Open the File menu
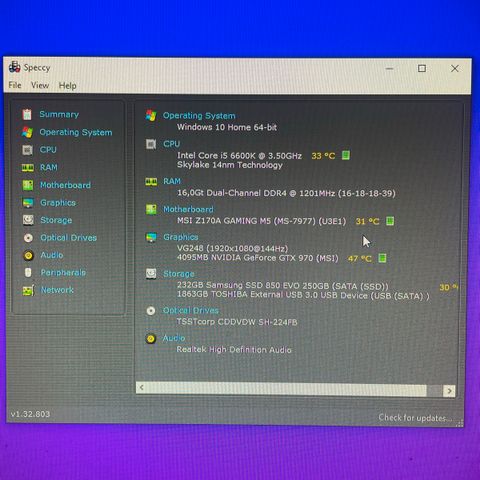480x480 pixels. [x=15, y=85]
